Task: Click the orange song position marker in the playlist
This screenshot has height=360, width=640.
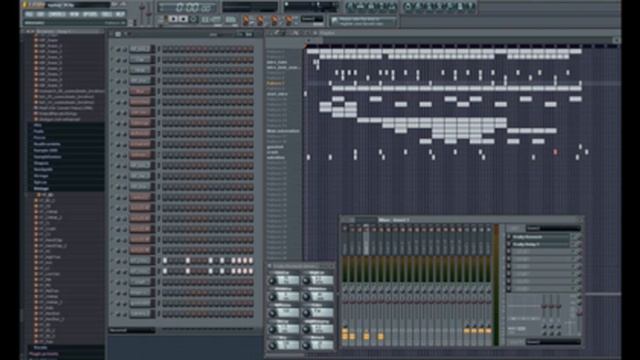Action: pos(305,46)
